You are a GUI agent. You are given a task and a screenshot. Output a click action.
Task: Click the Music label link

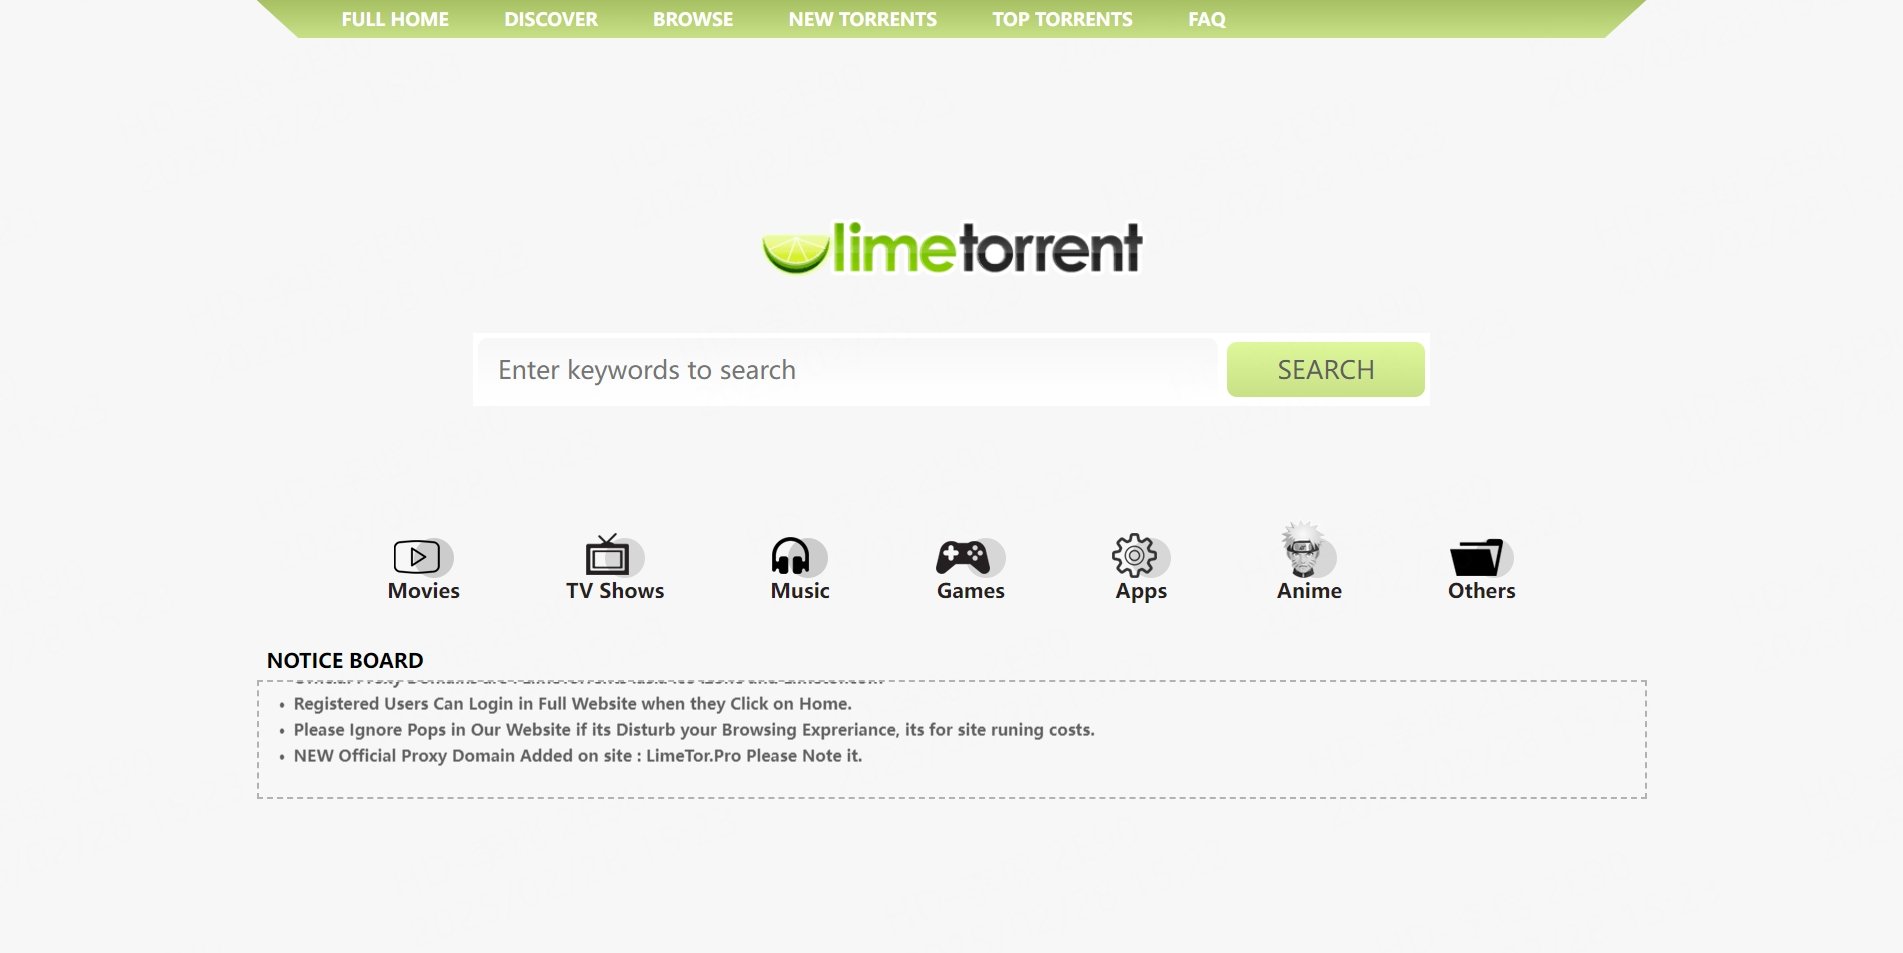pos(800,591)
